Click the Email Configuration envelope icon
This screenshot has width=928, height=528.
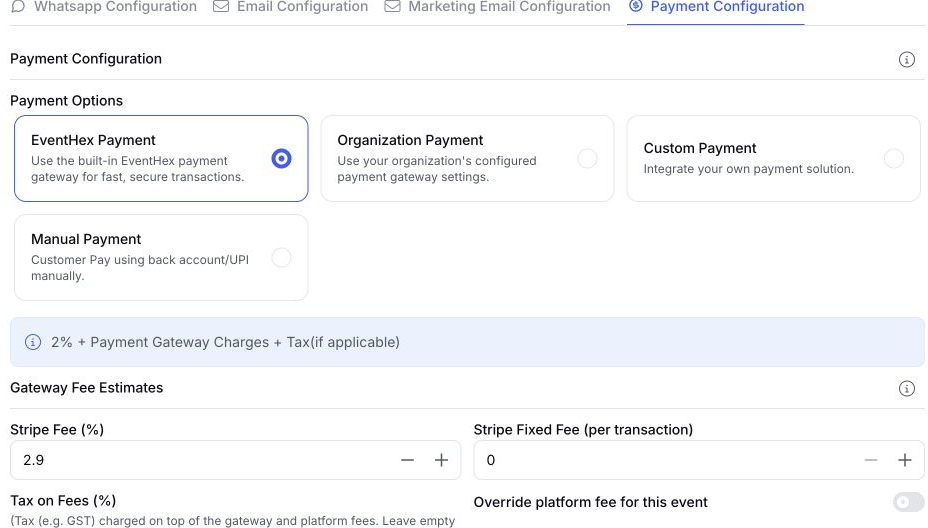tap(221, 7)
